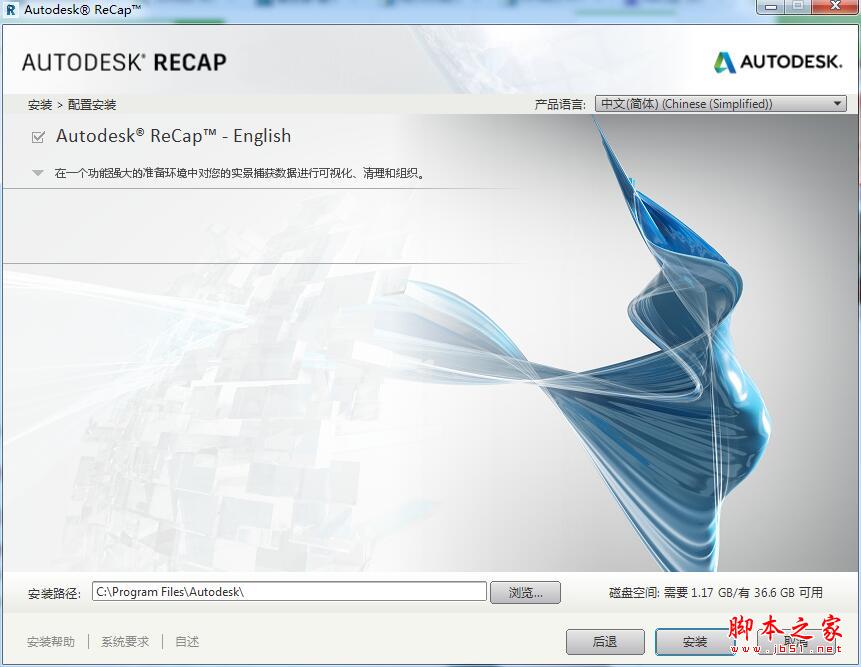Viewport: 861px width, 667px height.
Task: Click the 取消 cancel button
Action: [x=795, y=641]
